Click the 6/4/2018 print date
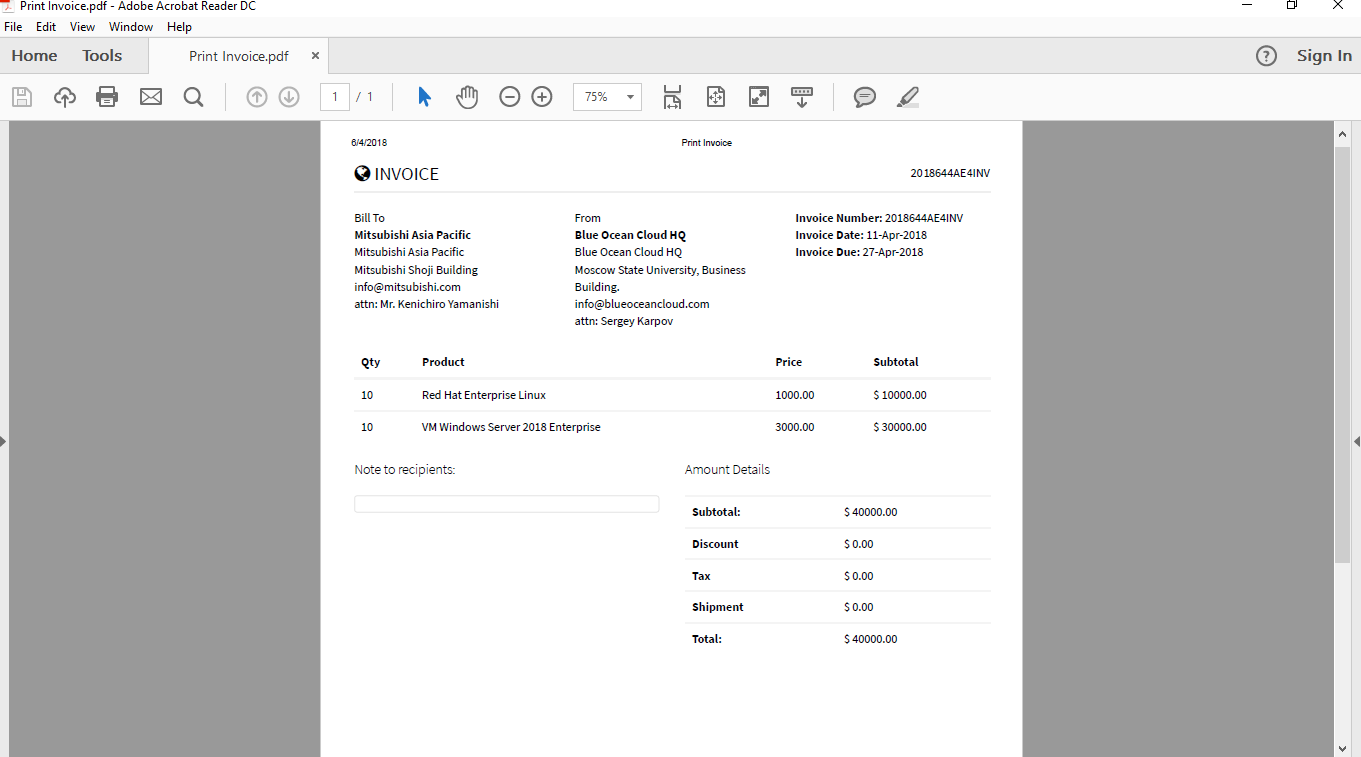1361x757 pixels. click(369, 143)
